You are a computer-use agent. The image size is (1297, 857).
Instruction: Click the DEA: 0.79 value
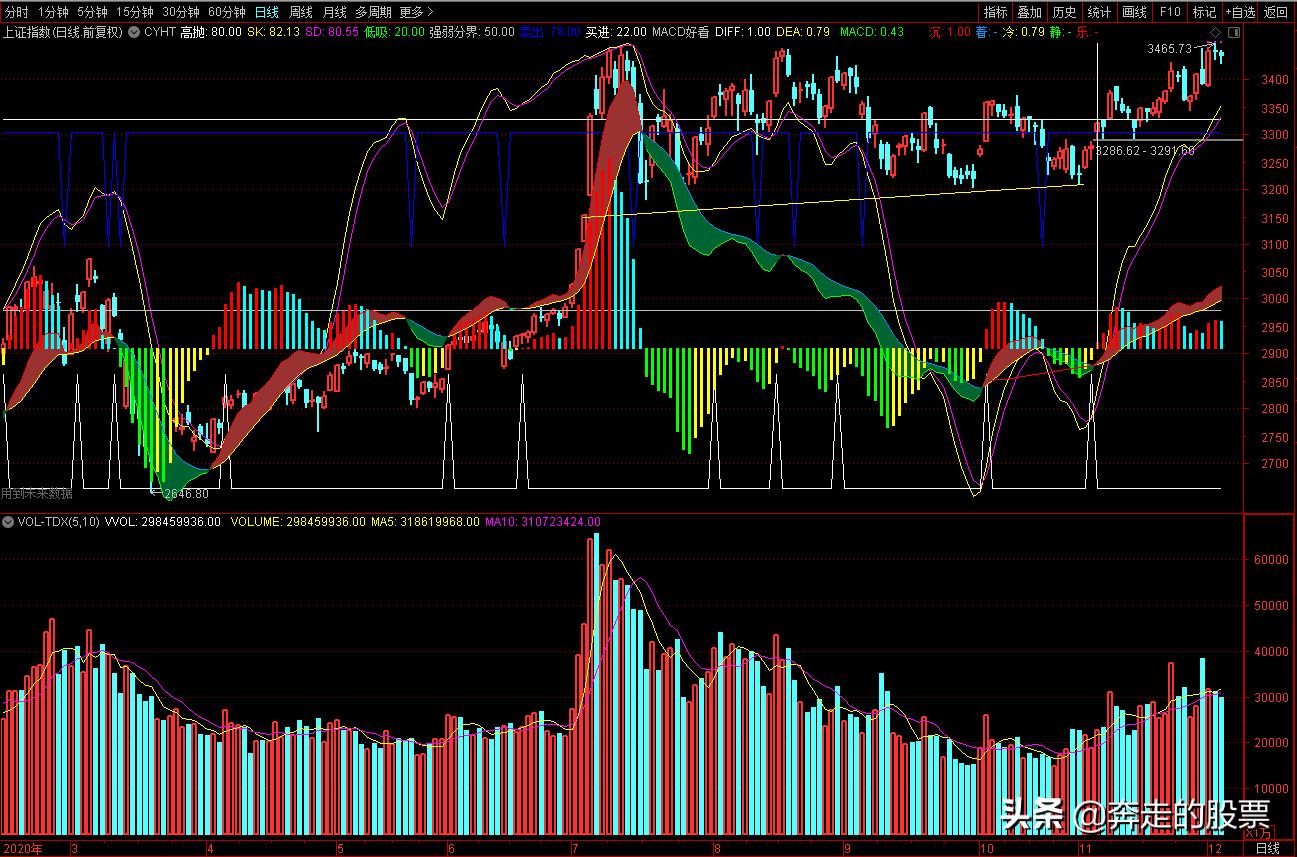click(x=804, y=32)
